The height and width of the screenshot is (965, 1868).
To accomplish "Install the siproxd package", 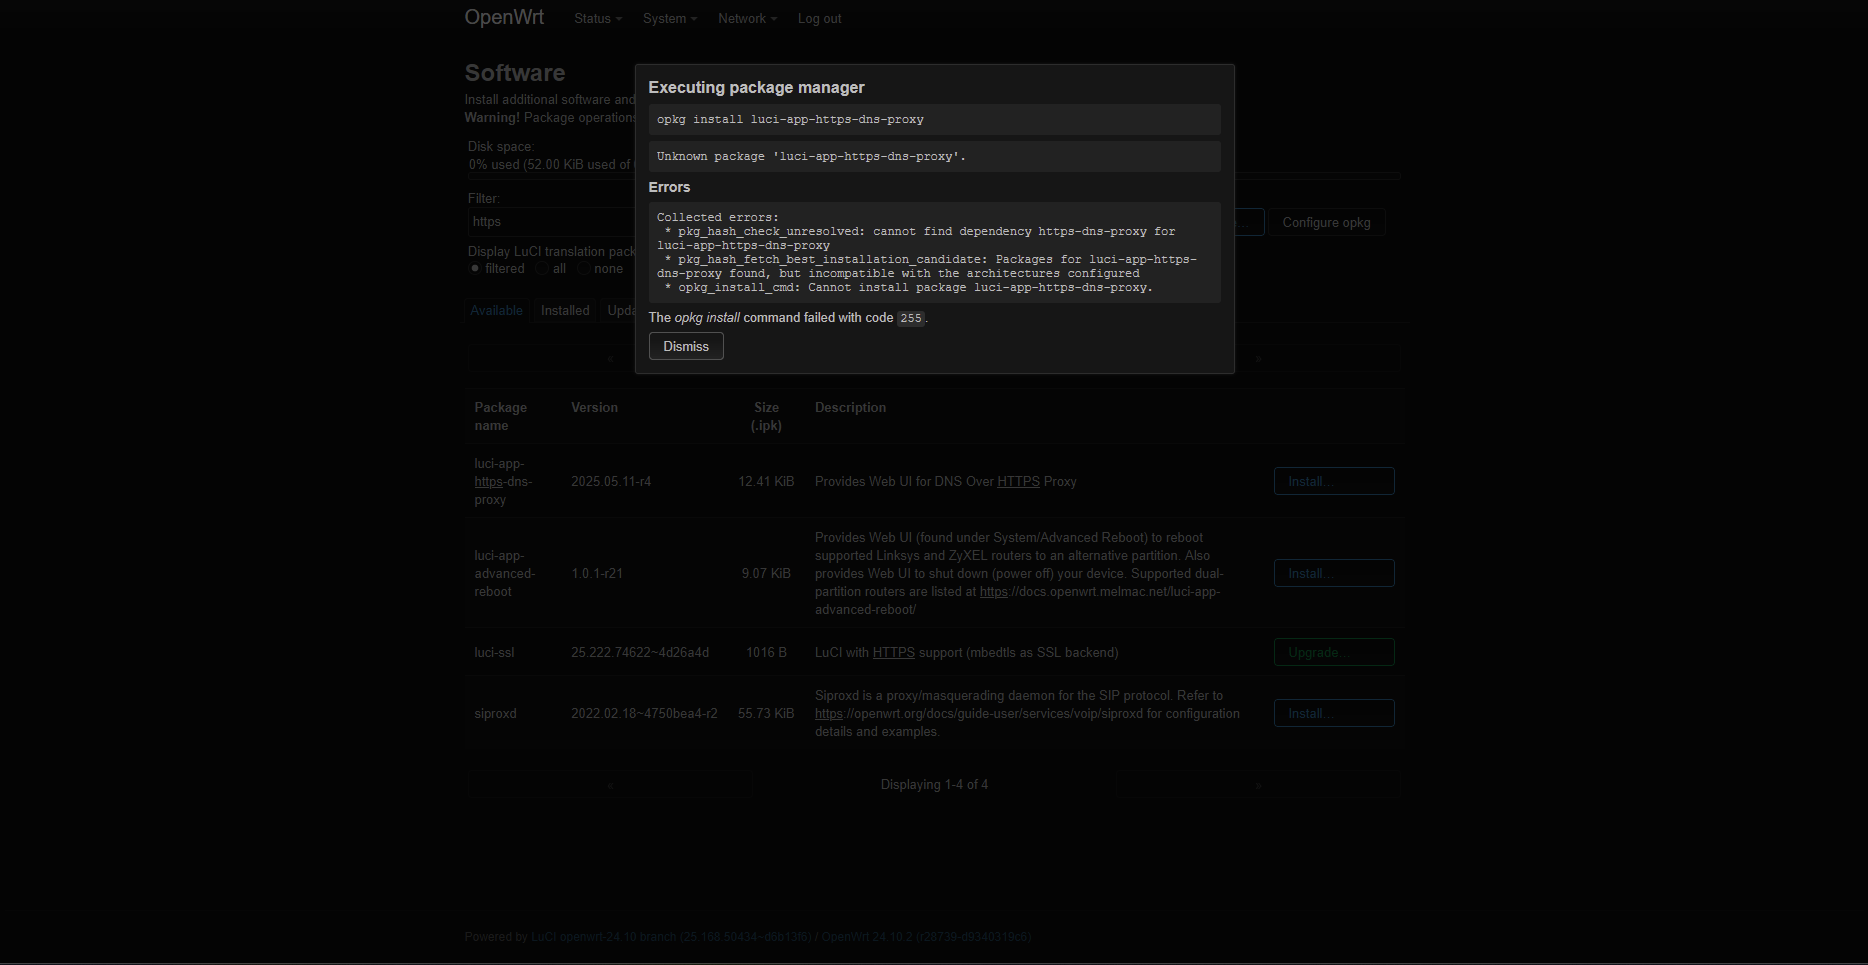I will pyautogui.click(x=1334, y=713).
